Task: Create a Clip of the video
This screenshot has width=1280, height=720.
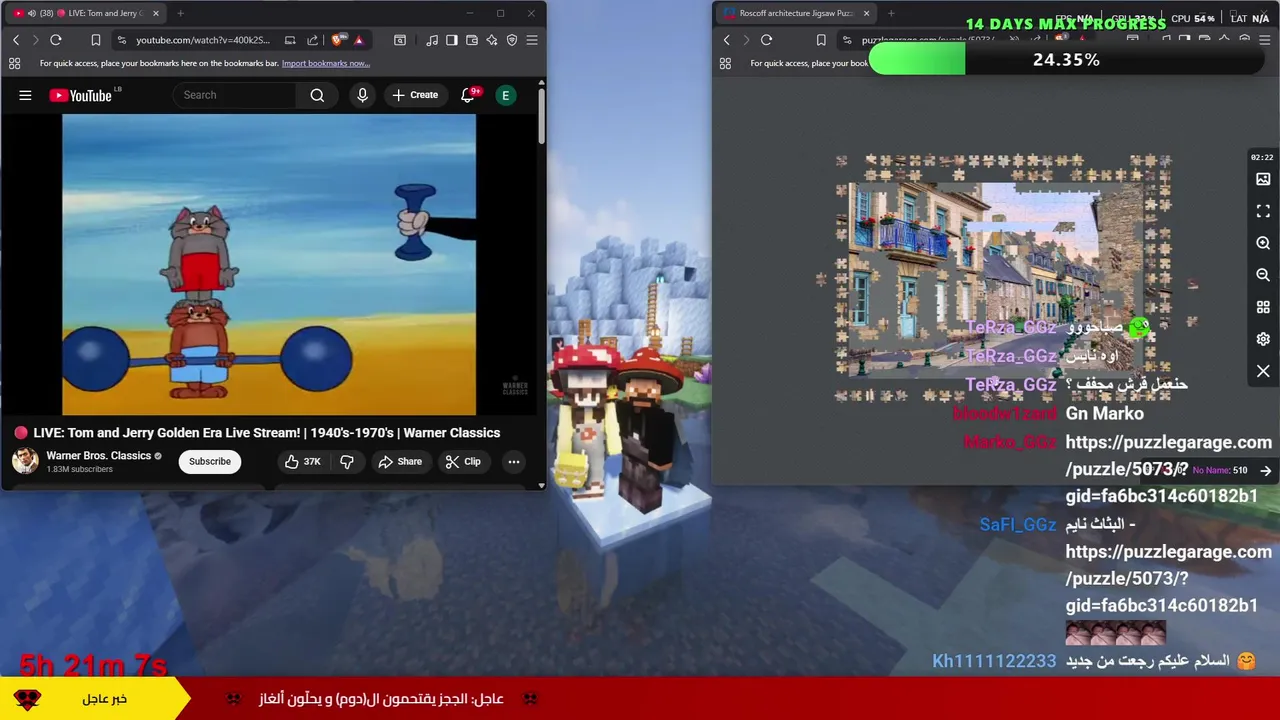Action: coord(463,461)
